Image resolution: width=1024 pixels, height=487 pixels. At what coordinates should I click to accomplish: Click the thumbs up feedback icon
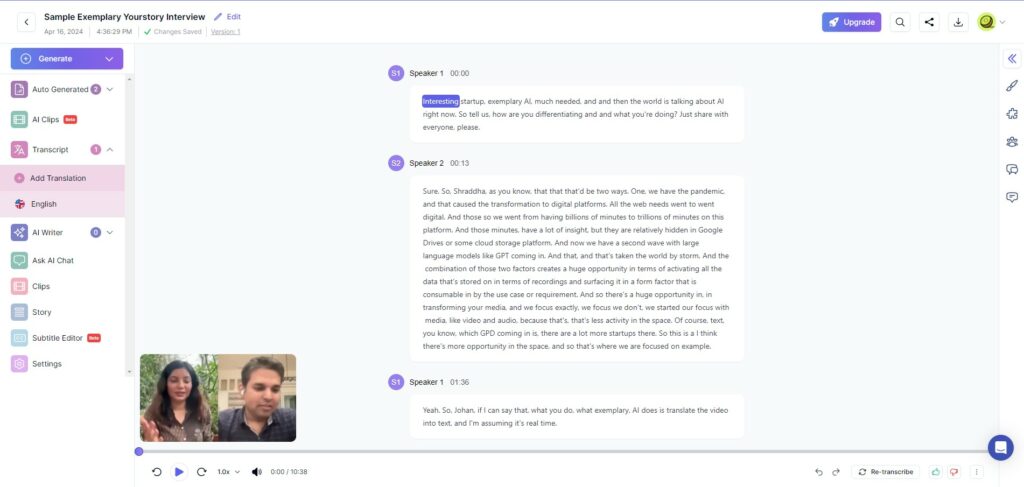tap(936, 472)
